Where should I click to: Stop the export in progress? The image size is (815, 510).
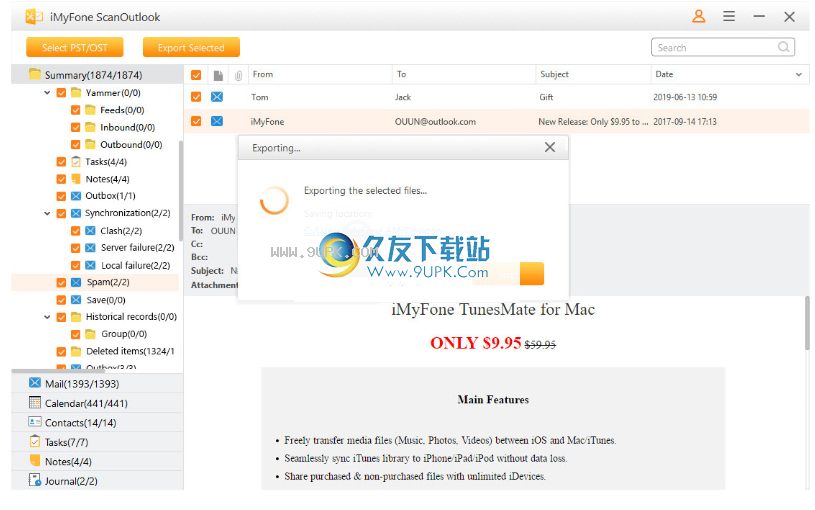[x=508, y=274]
